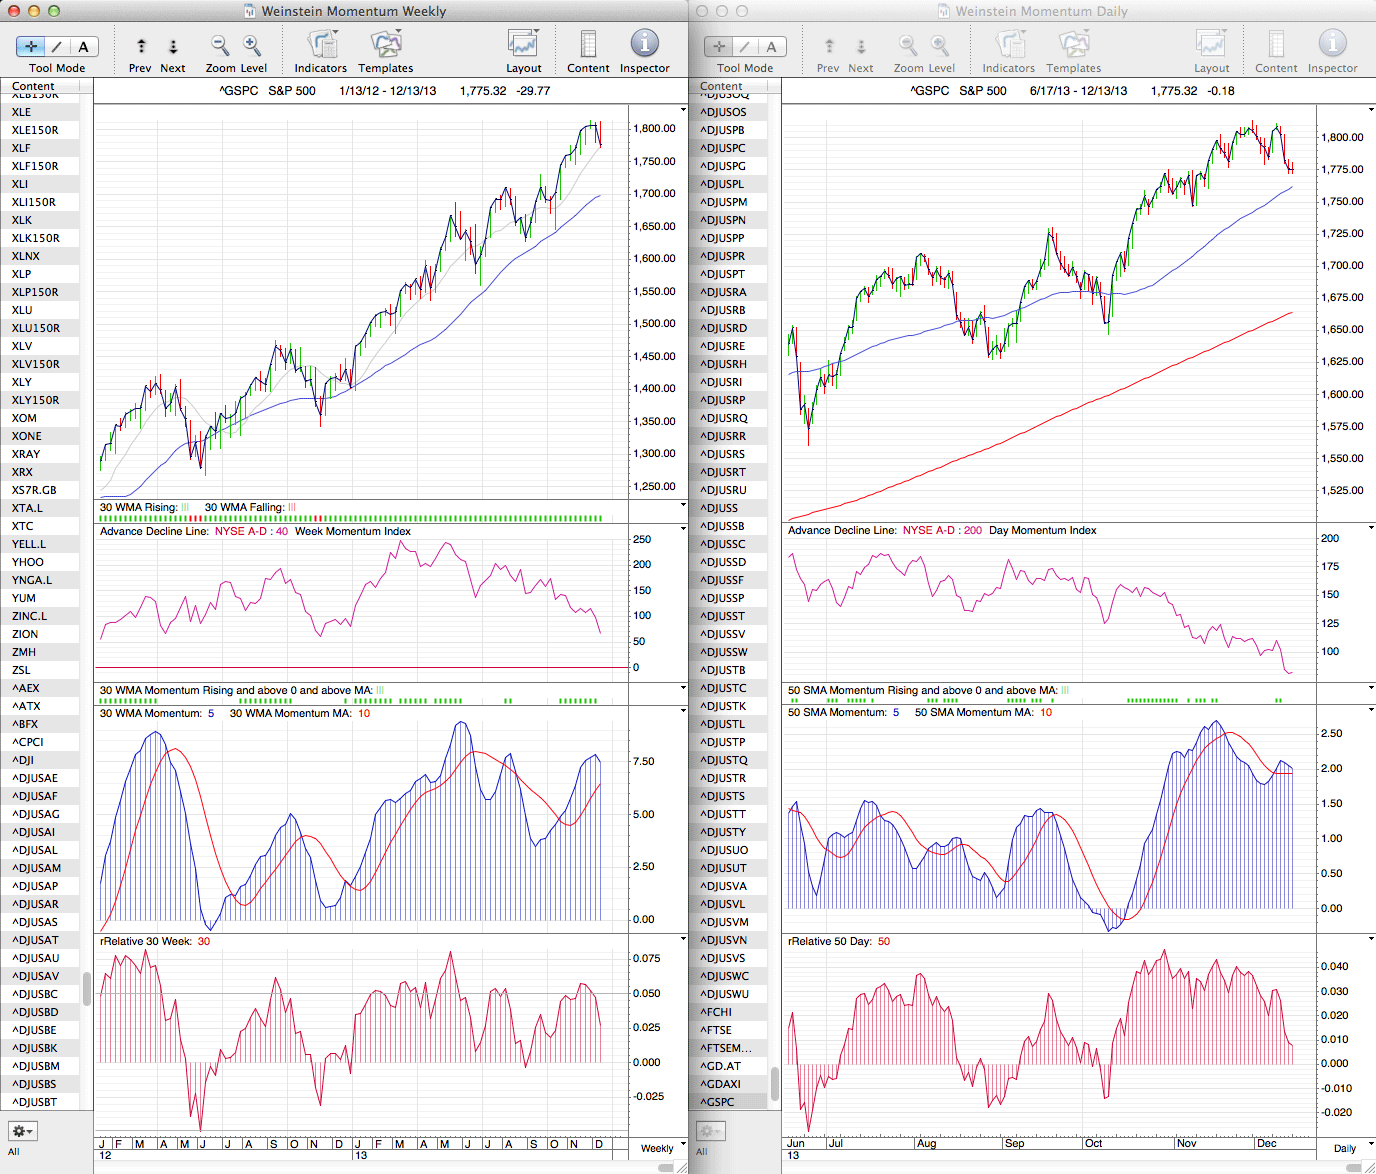Select crosshair tool mode in Daily window
This screenshot has width=1376, height=1174.
(x=719, y=47)
